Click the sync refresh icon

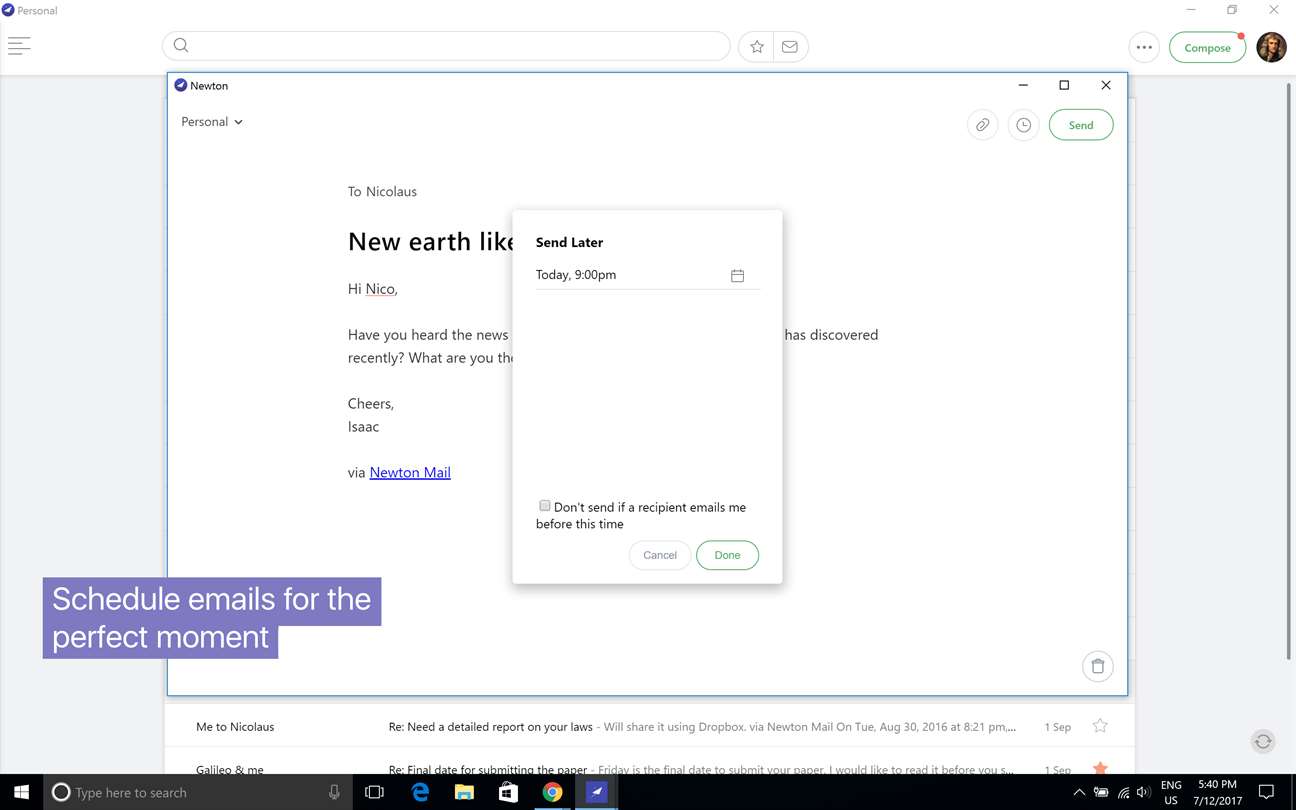click(x=1263, y=741)
